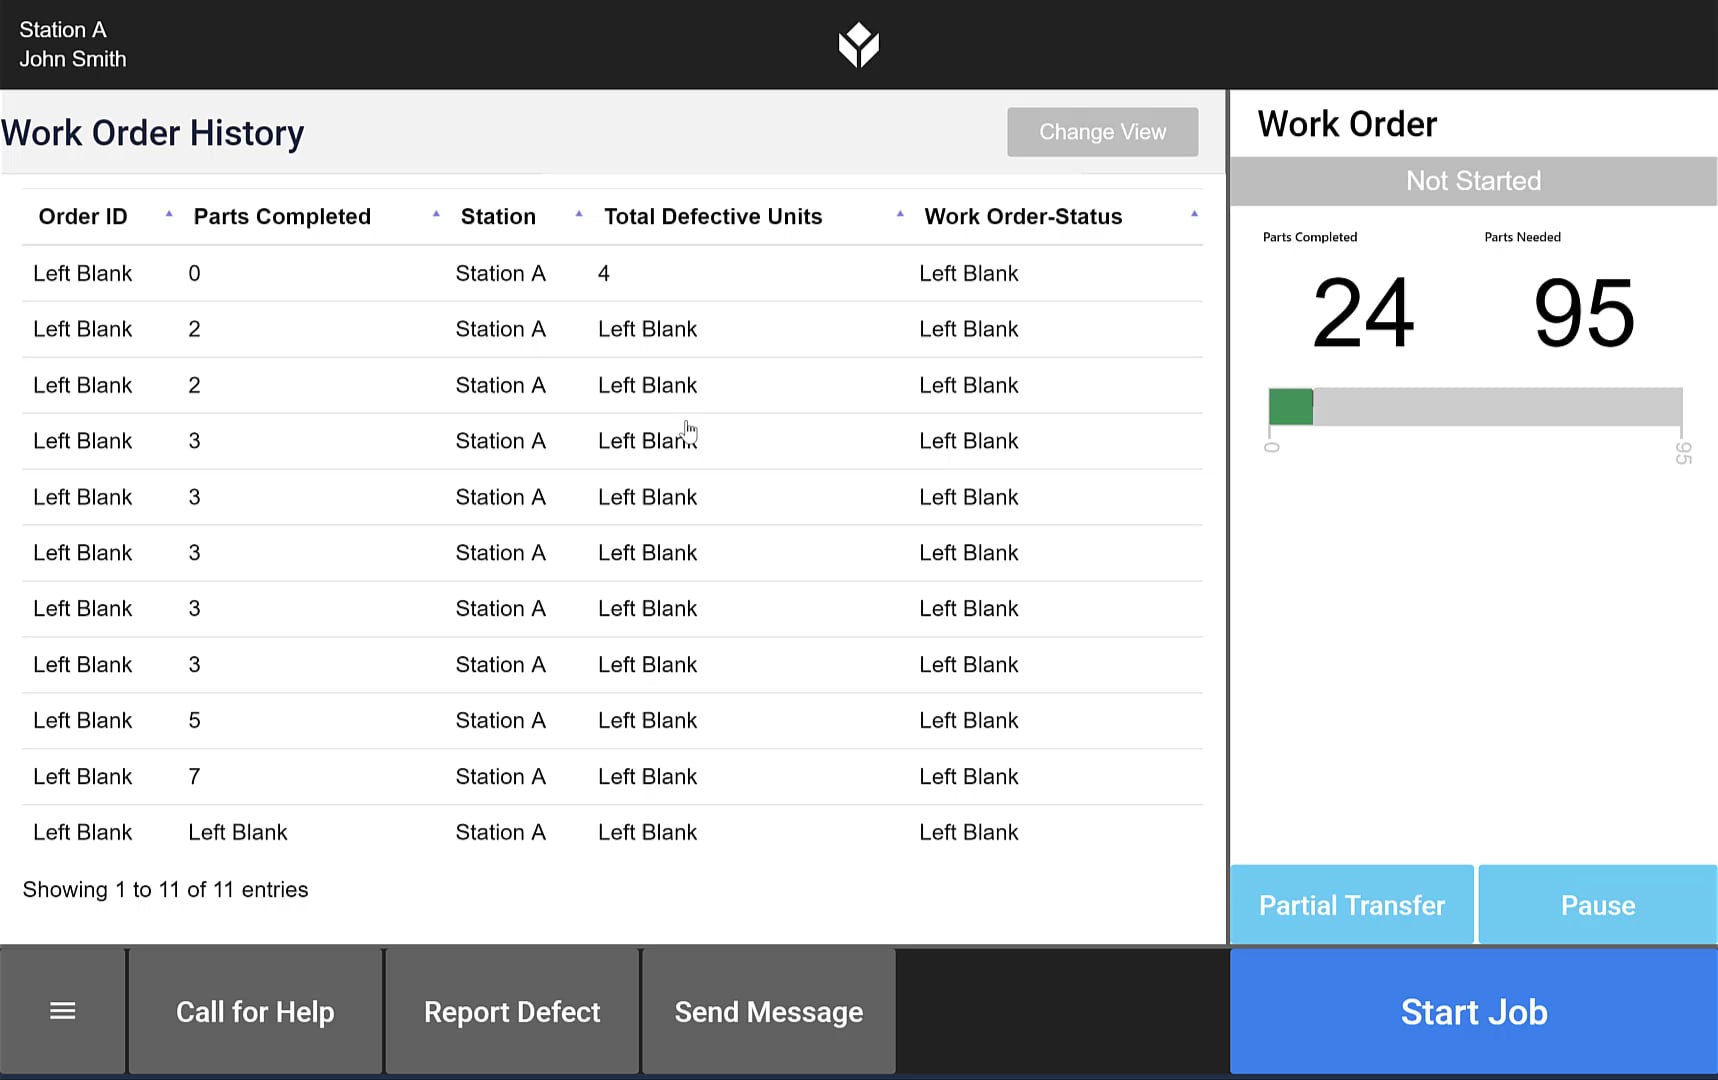Viewport: 1718px width, 1080px height.
Task: Click the Work Order History heading
Action: [x=152, y=132]
